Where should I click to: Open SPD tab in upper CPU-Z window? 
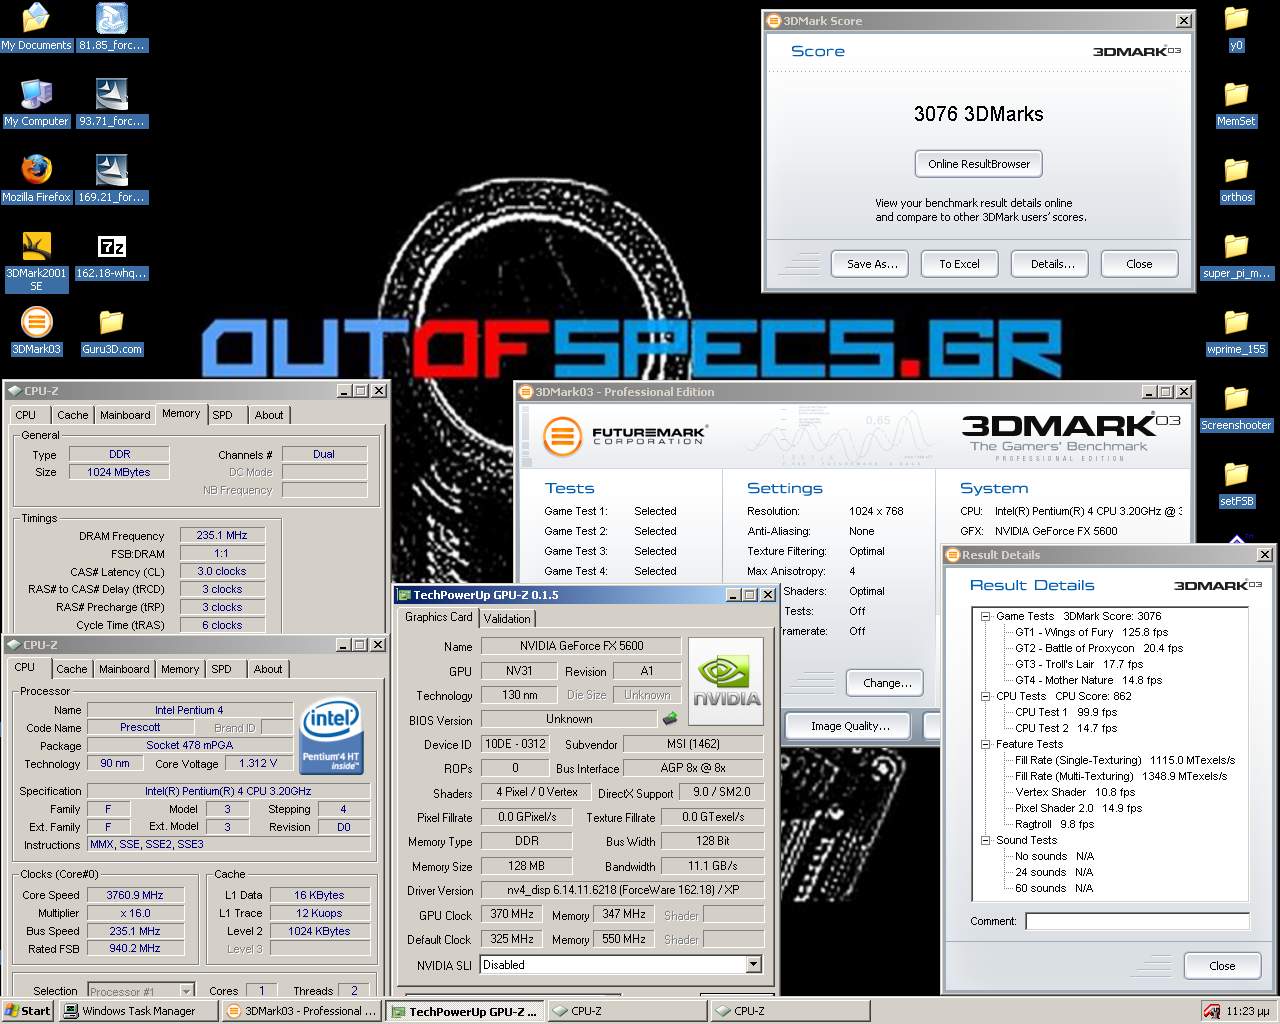pos(222,415)
